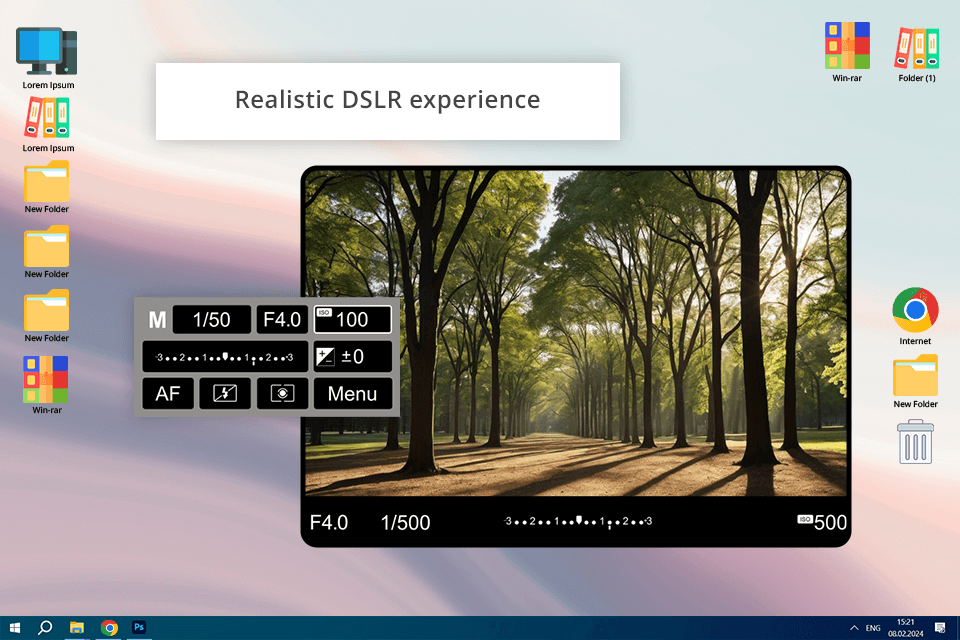Click the AF autofocus button

coord(168,393)
